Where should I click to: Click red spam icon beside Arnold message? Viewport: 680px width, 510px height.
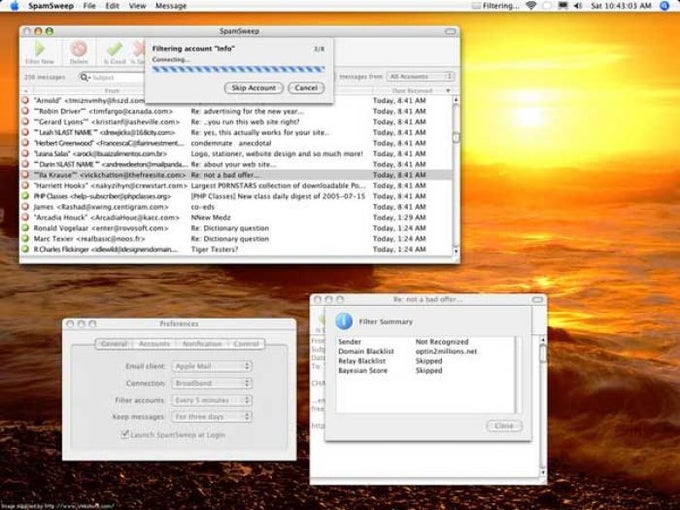[27, 101]
